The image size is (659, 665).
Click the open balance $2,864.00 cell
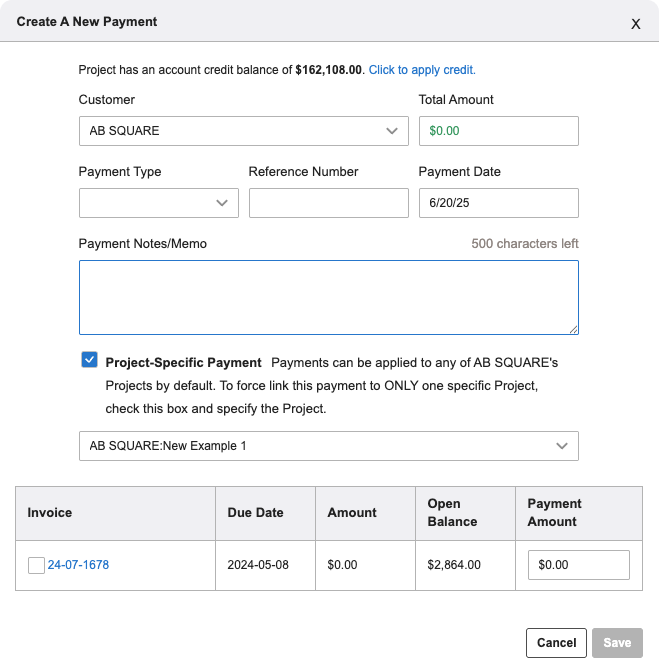click(465, 565)
